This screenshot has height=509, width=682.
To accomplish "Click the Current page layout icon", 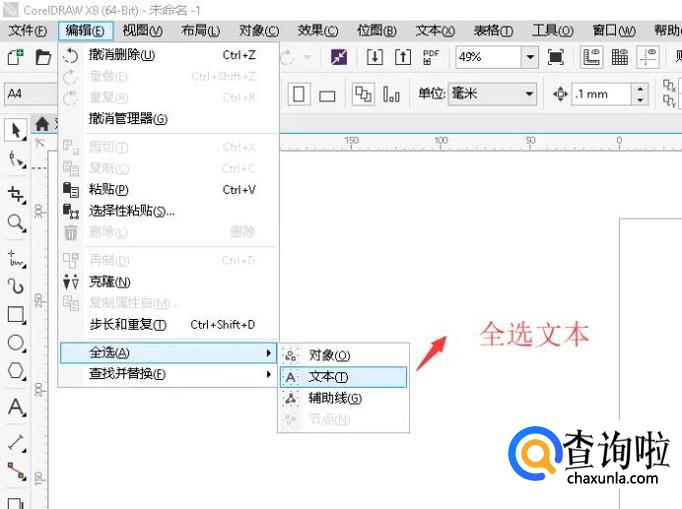I will 391,94.
